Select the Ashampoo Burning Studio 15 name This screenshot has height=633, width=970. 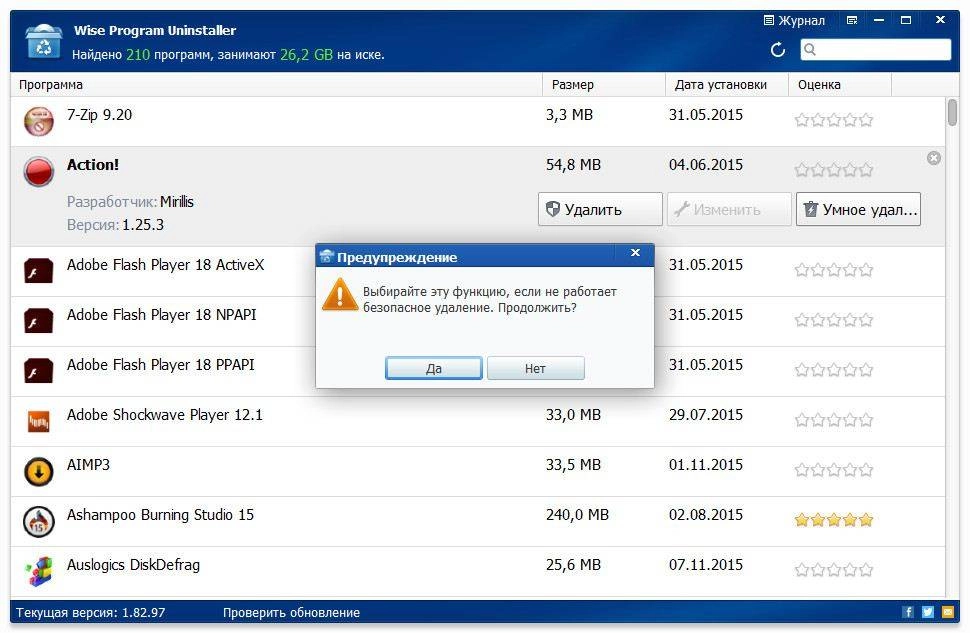(160, 515)
